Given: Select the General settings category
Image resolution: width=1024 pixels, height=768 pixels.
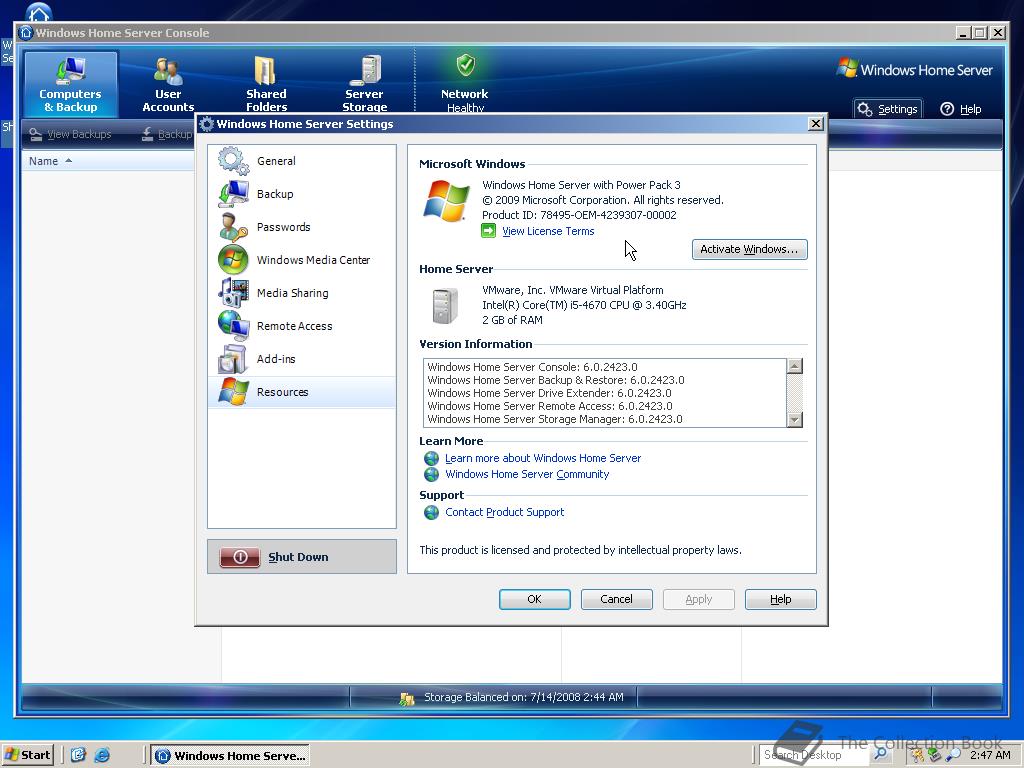Looking at the screenshot, I should (x=302, y=161).
